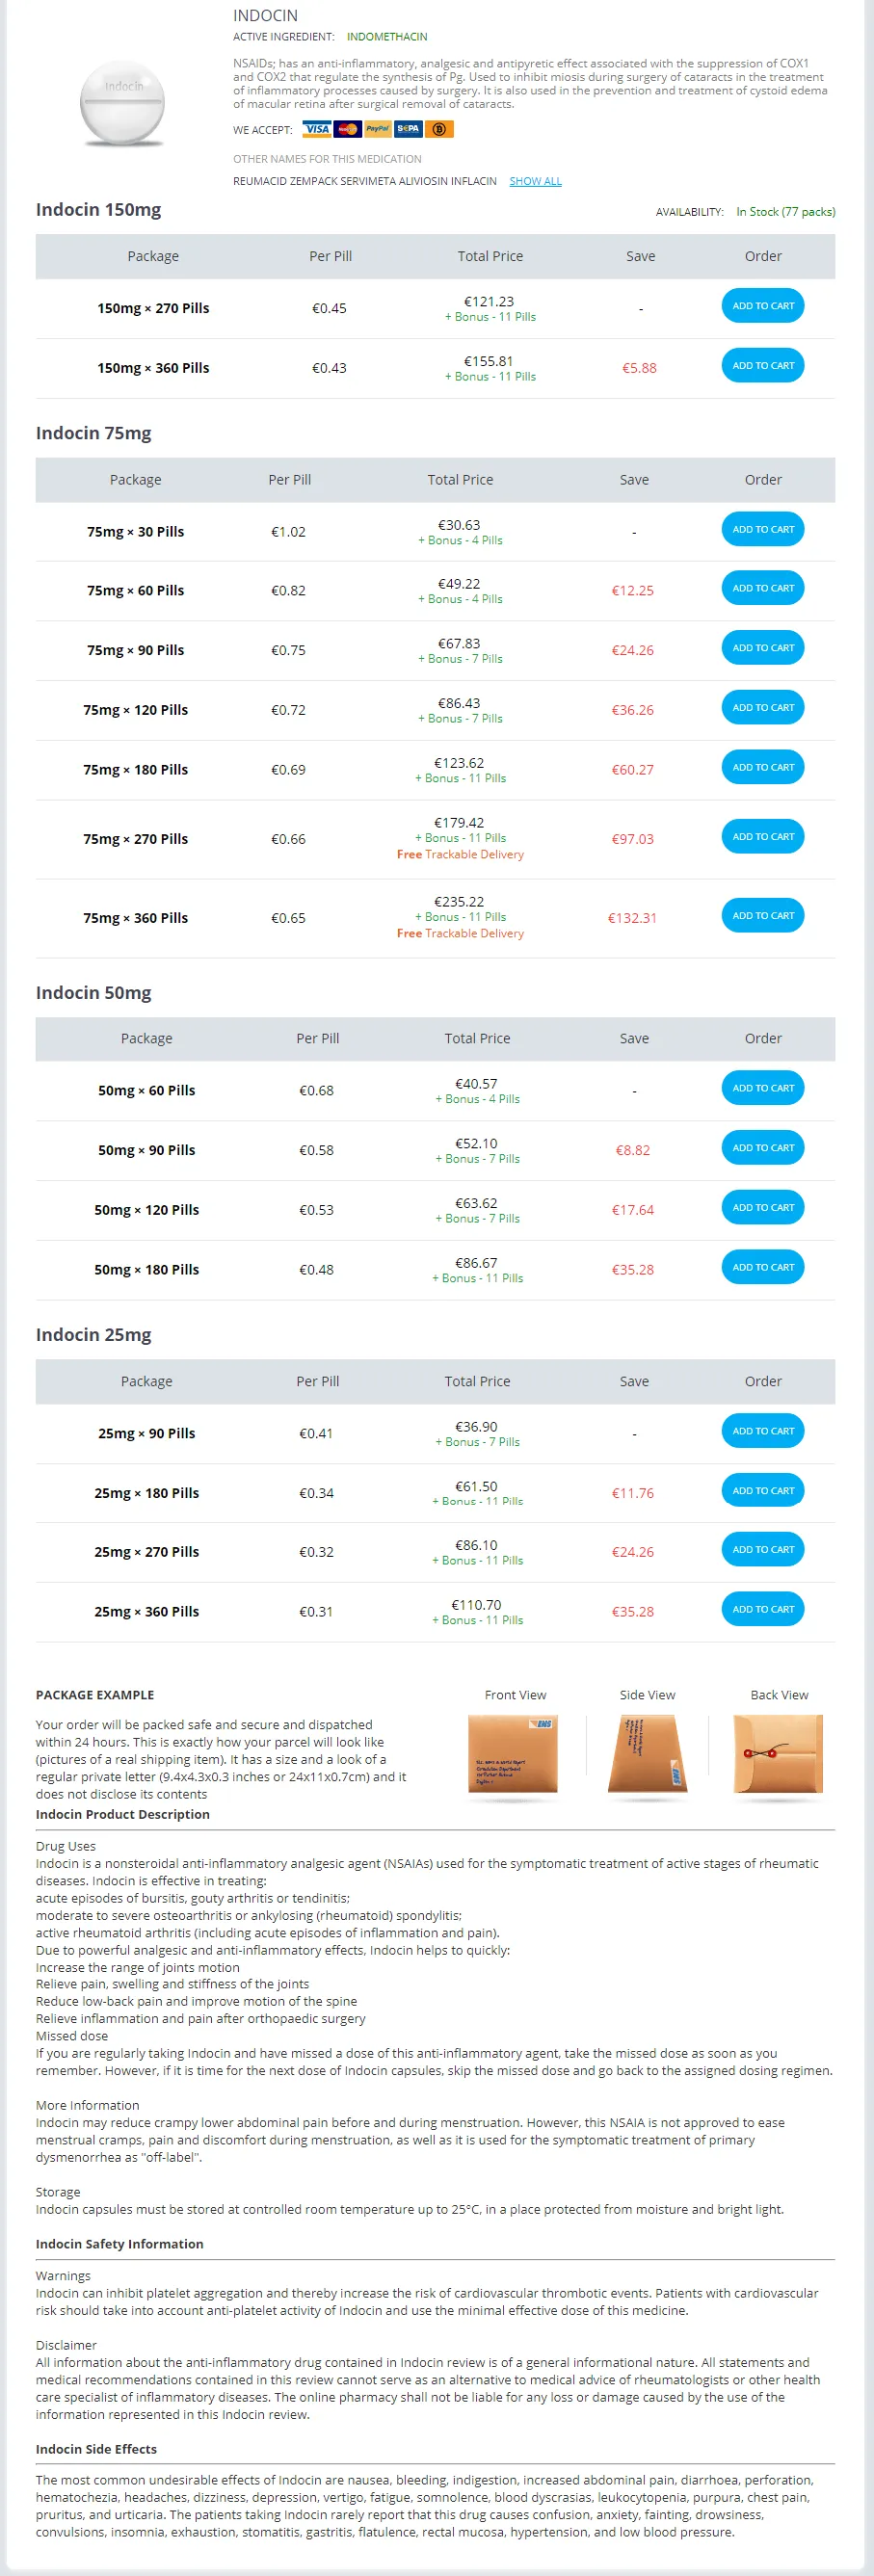
Task: Add 150mg × 360 Pills to cart
Action: pos(762,366)
